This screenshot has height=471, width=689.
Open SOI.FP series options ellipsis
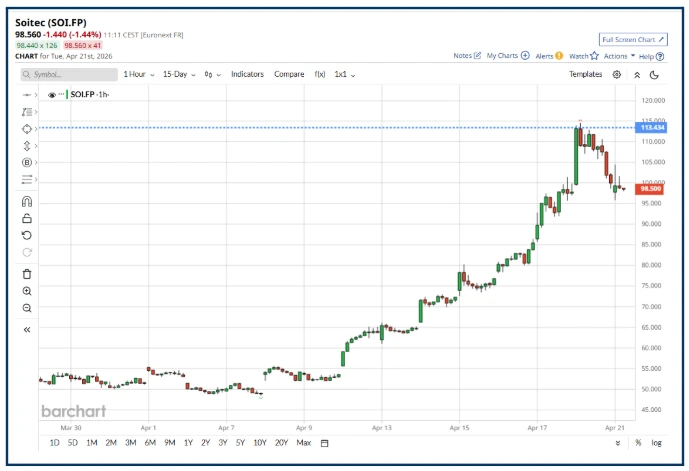(61, 94)
